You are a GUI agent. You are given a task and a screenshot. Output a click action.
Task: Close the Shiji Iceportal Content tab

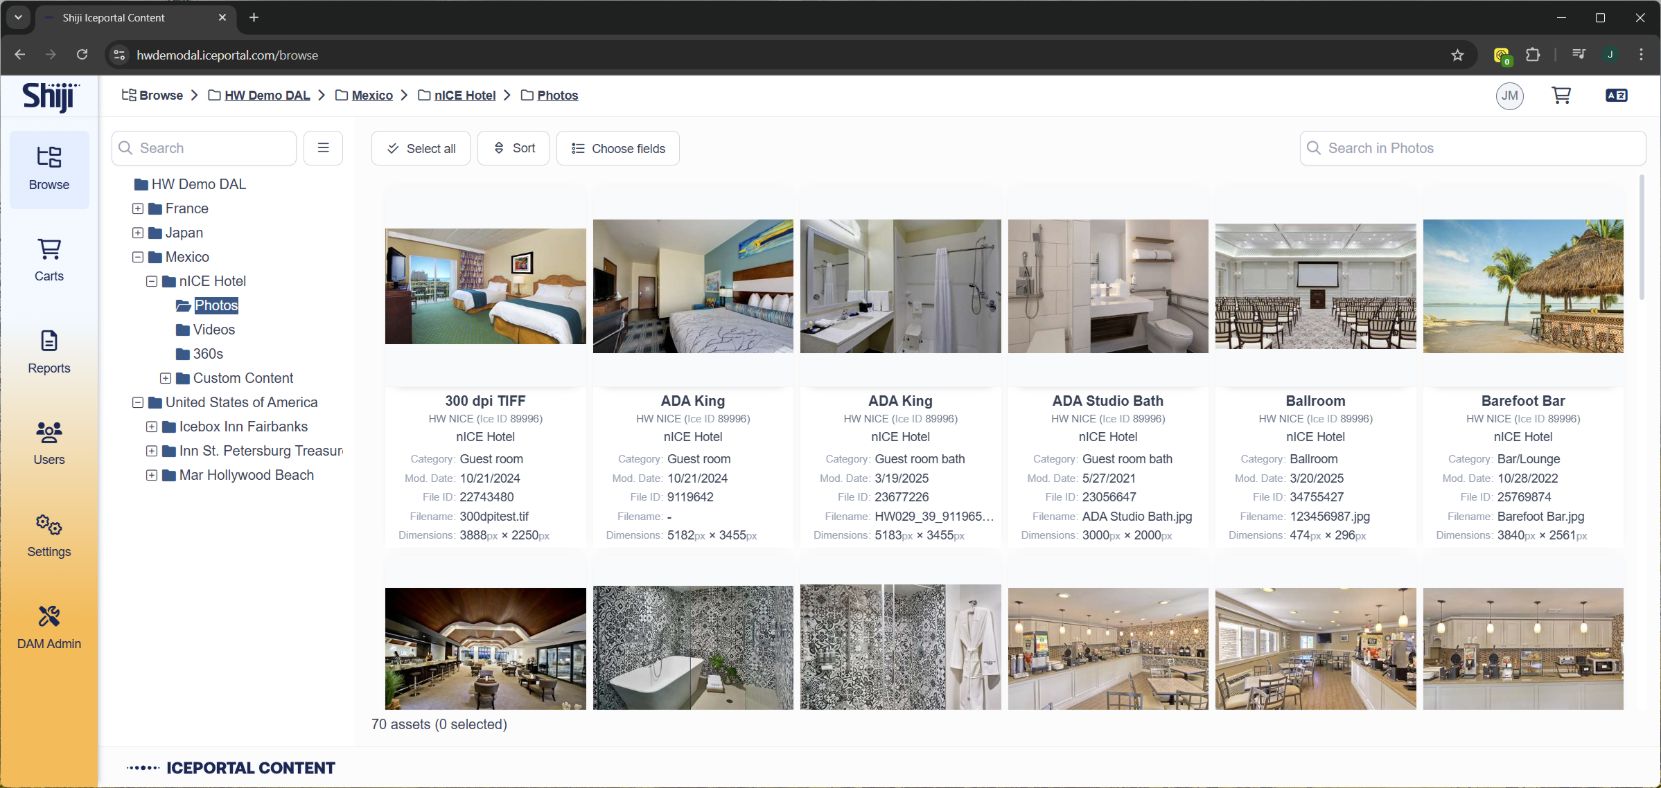pos(222,17)
